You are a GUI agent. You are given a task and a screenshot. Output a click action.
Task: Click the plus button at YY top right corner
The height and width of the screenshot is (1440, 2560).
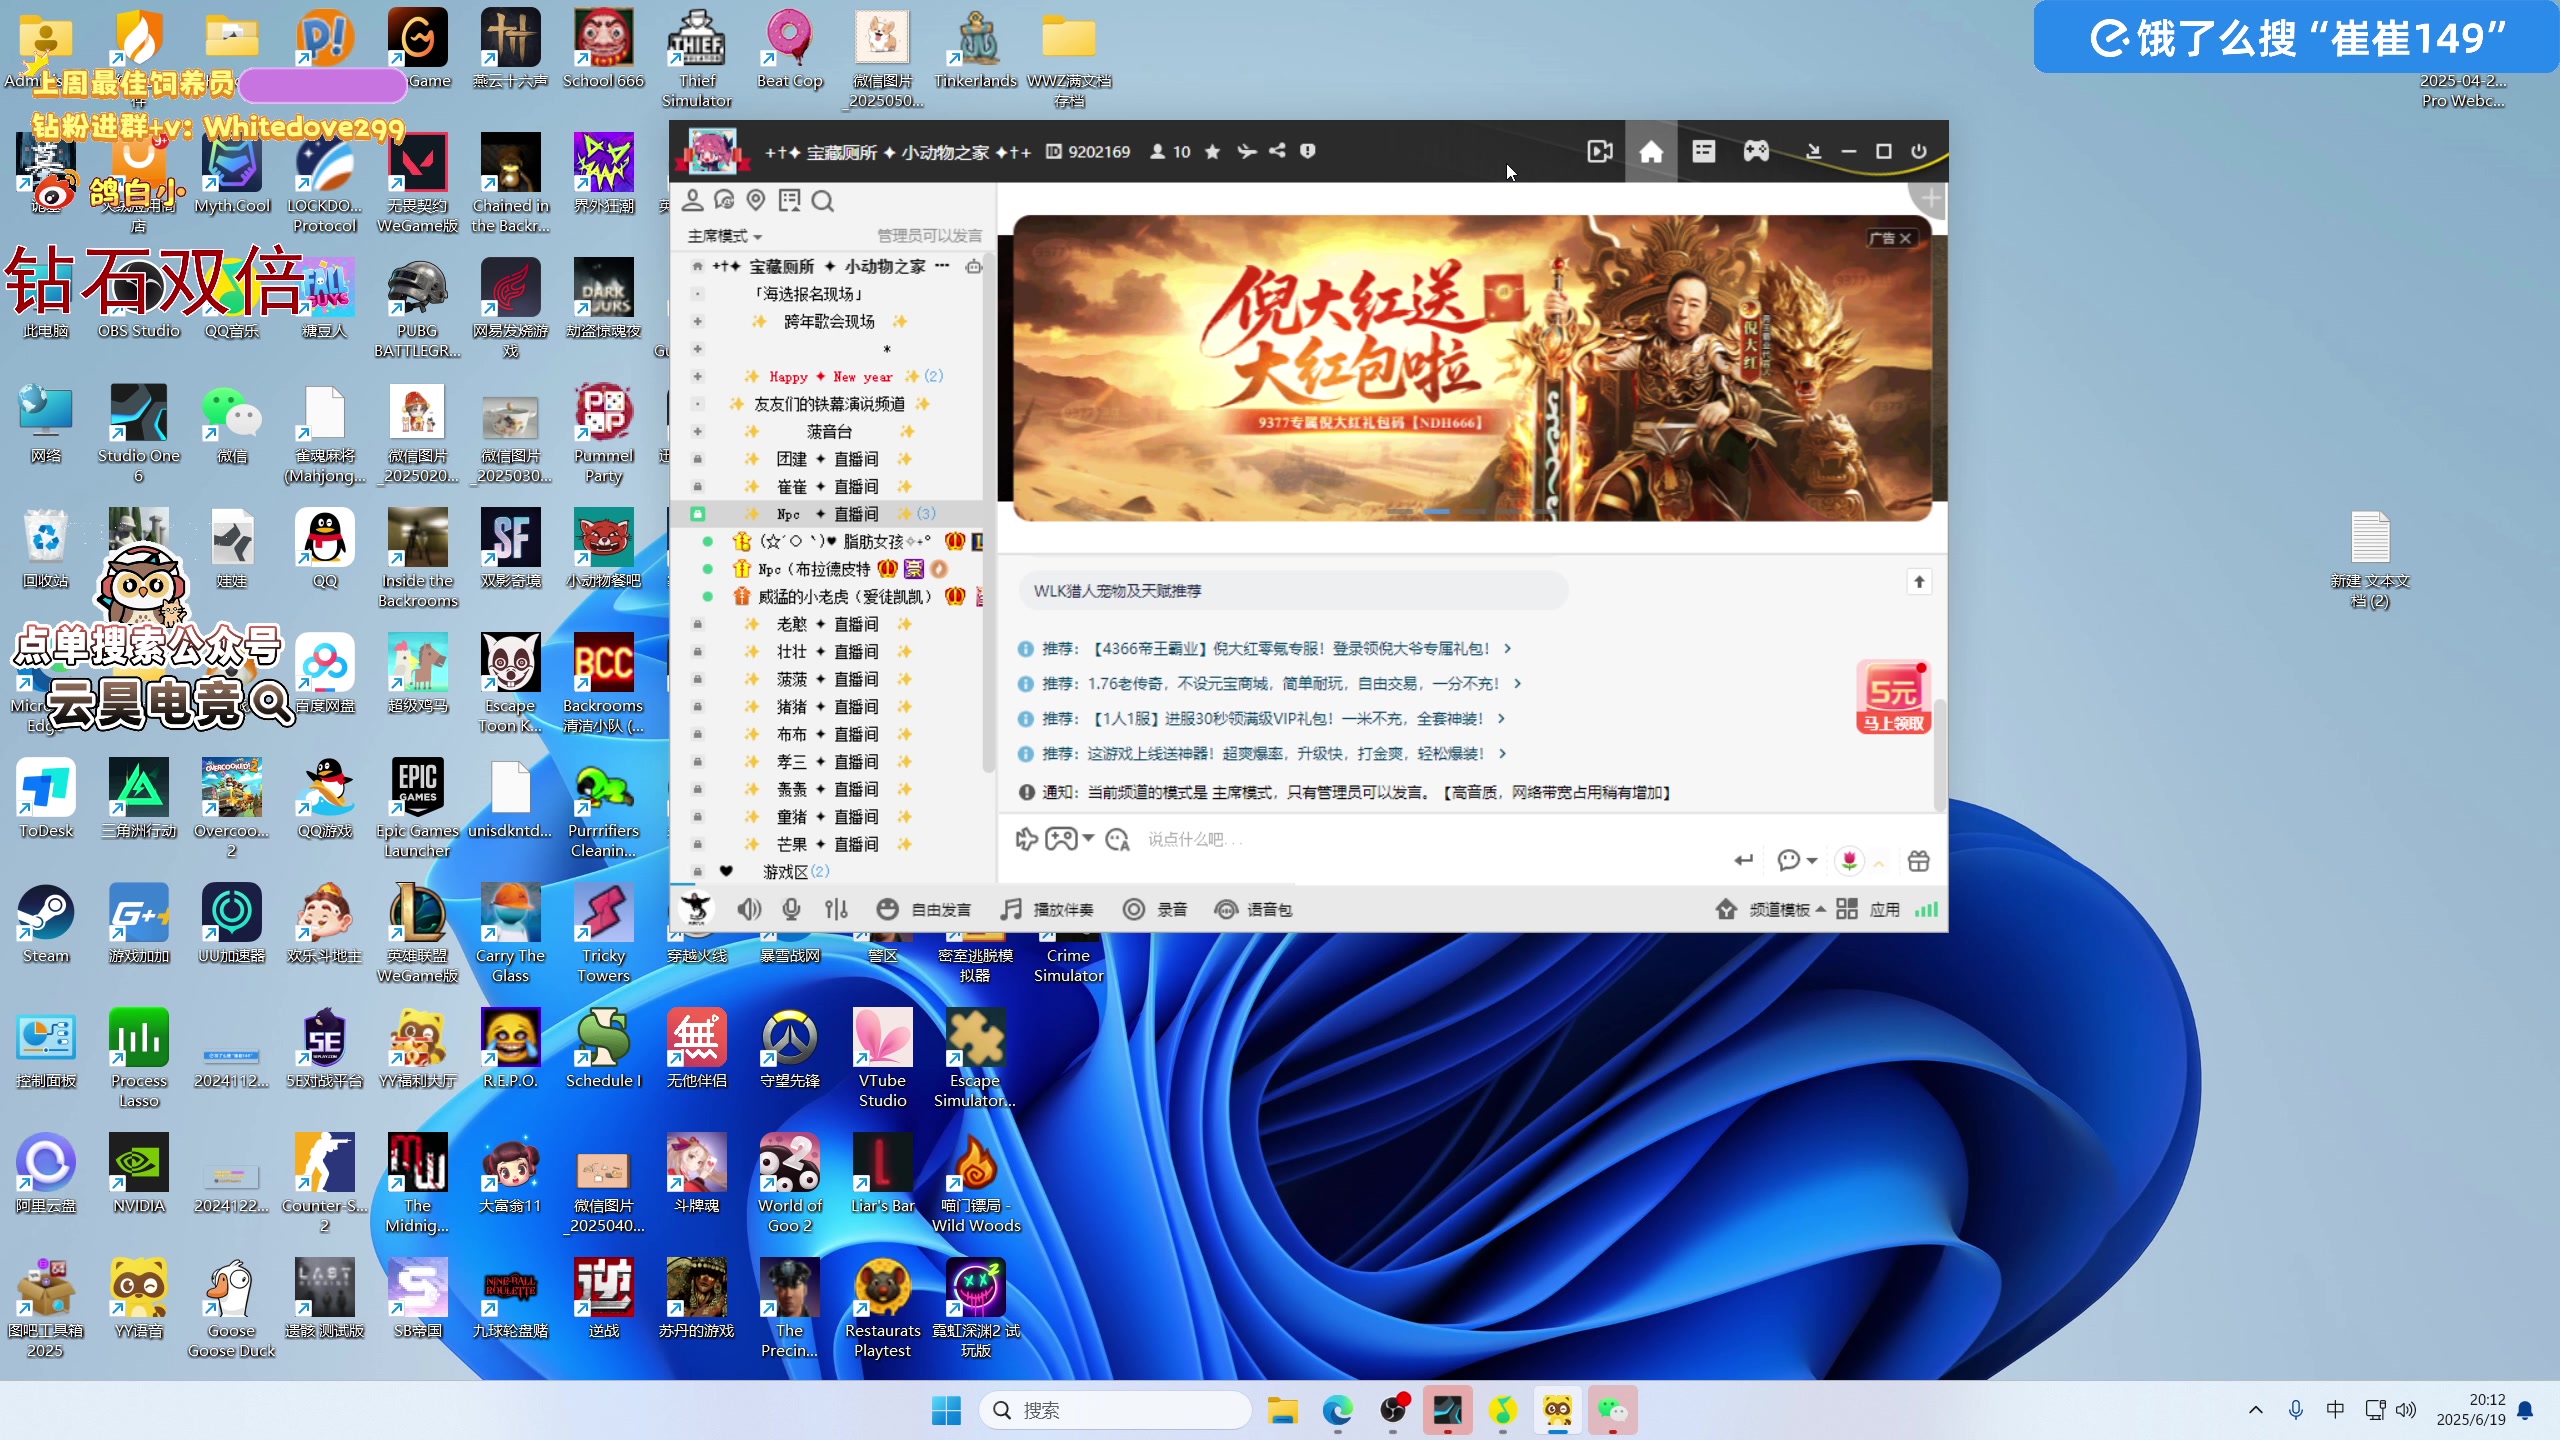click(1930, 199)
